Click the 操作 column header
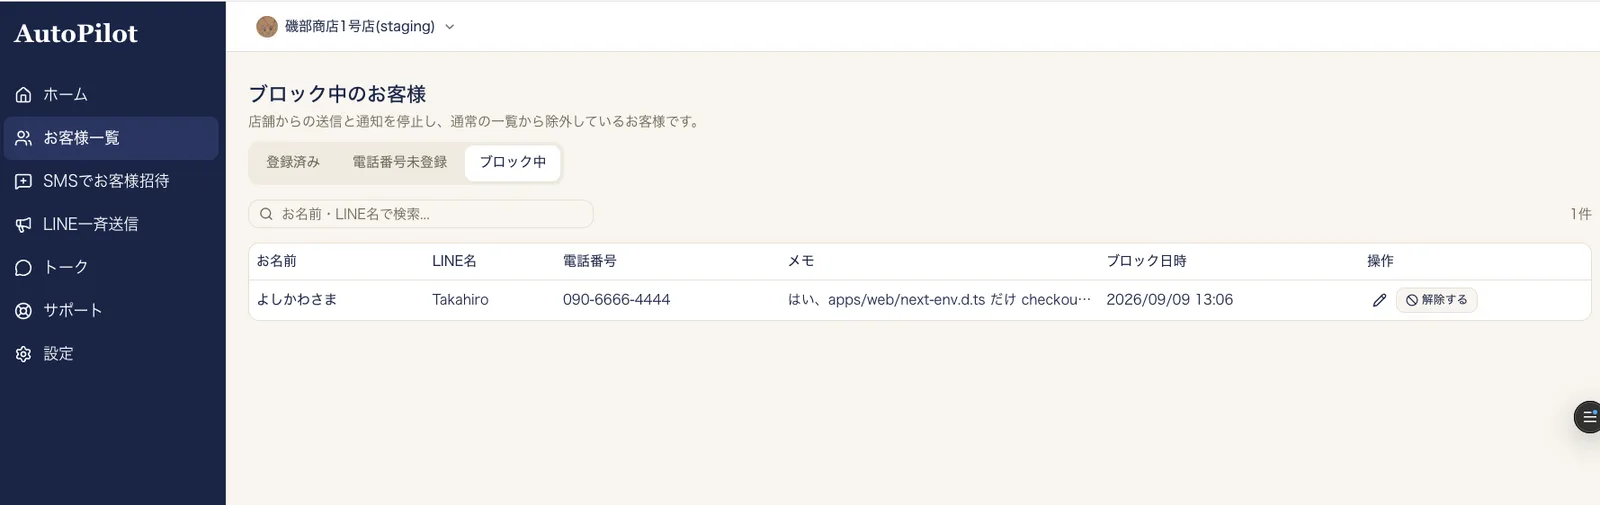1600x505 pixels. point(1380,261)
